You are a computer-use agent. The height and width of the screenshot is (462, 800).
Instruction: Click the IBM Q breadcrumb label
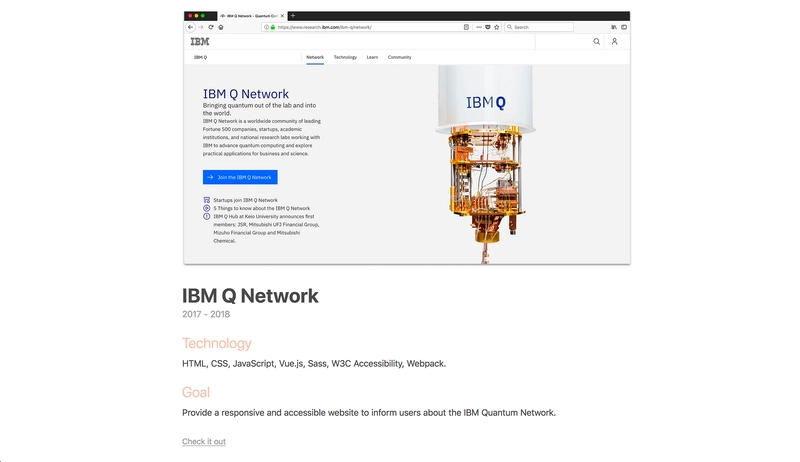[x=201, y=57]
